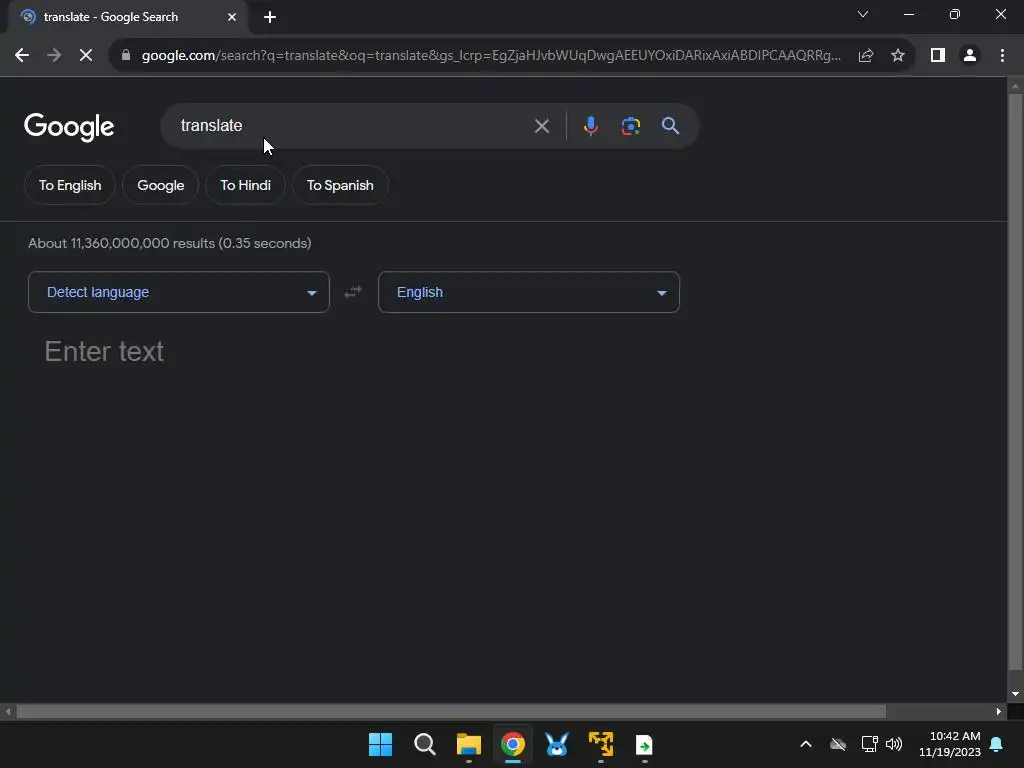The height and width of the screenshot is (768, 1024).
Task: Open Windows taskbar search
Action: coord(424,744)
